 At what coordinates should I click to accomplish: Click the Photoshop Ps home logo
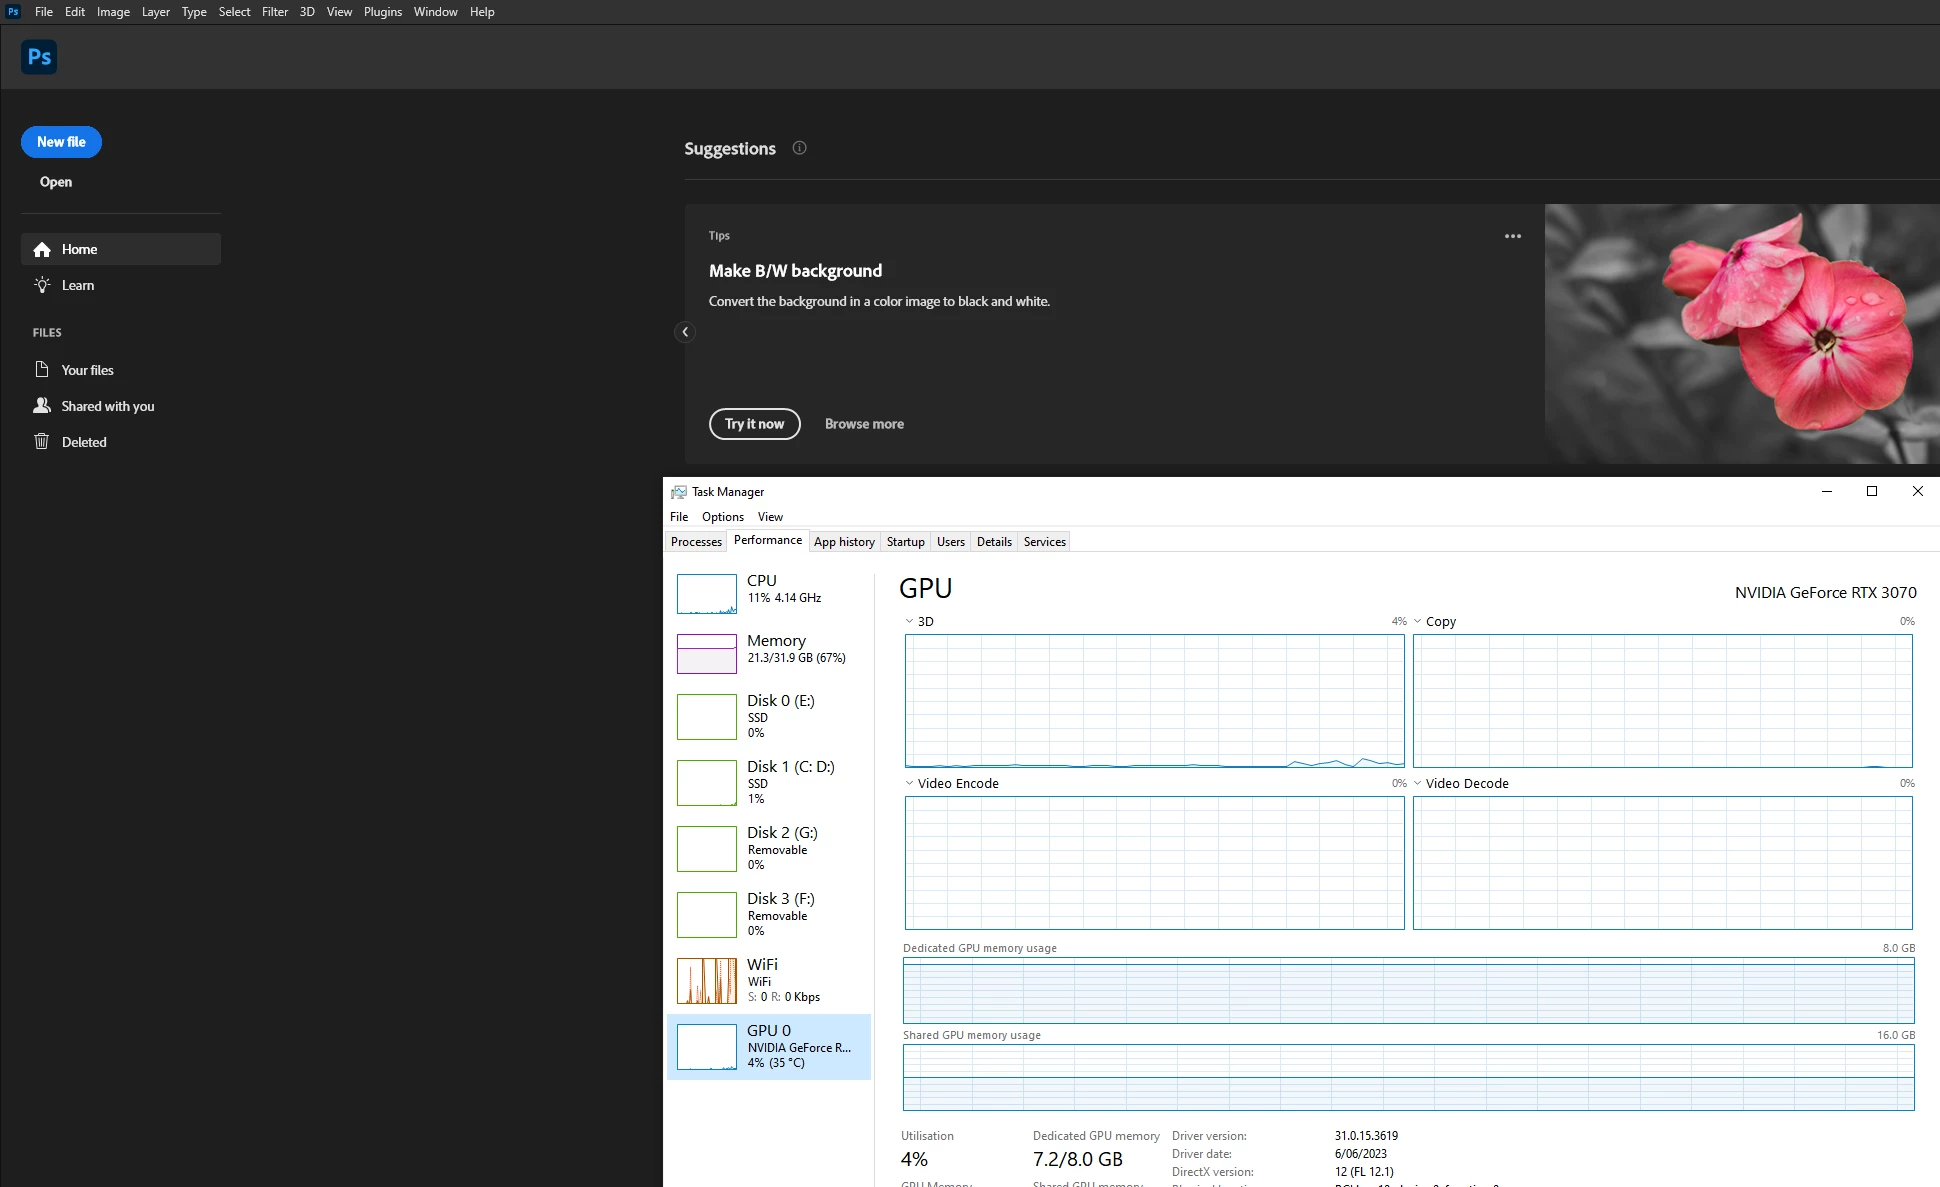click(39, 57)
